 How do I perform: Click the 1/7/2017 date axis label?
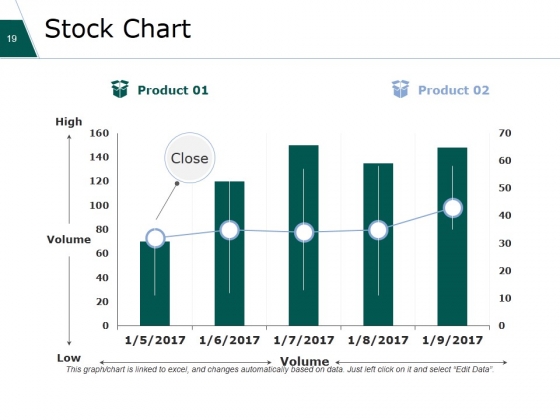coord(304,340)
